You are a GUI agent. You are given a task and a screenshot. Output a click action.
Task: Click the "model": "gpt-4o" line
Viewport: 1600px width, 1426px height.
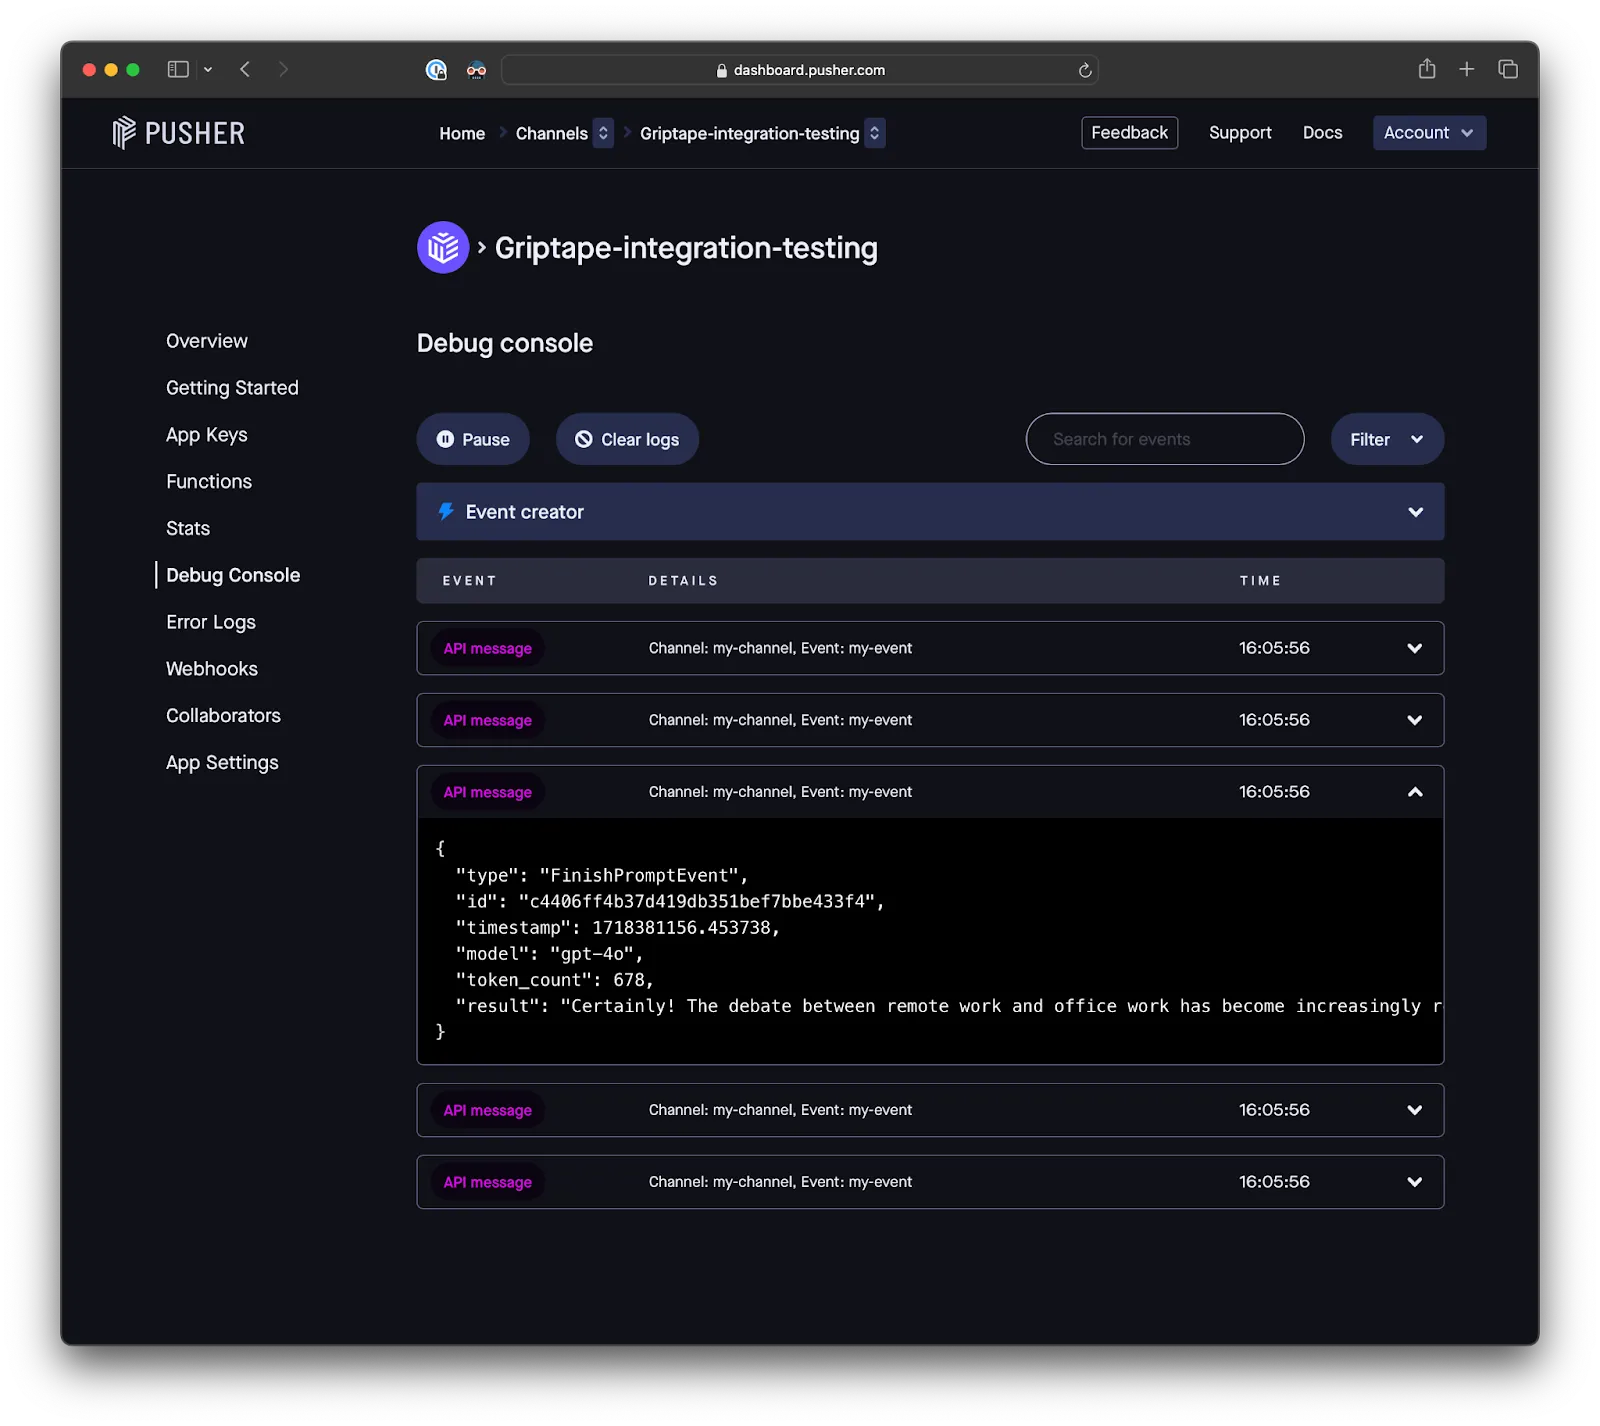(x=549, y=954)
